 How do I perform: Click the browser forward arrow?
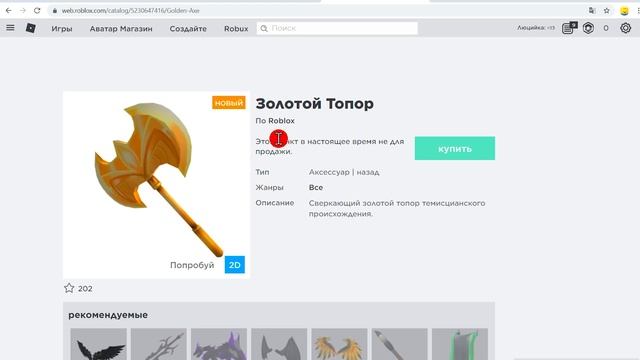23,11
